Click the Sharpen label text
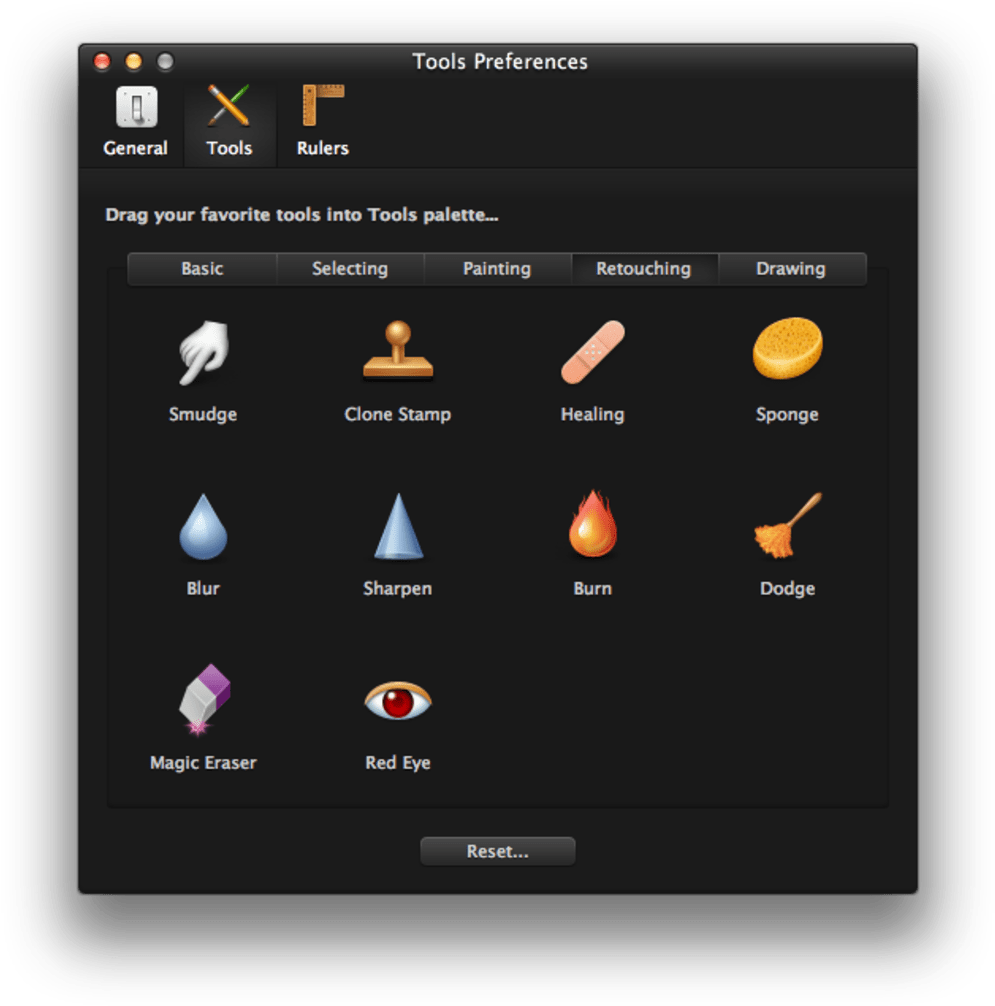Viewport: 995px width, 1006px height. pos(398,589)
